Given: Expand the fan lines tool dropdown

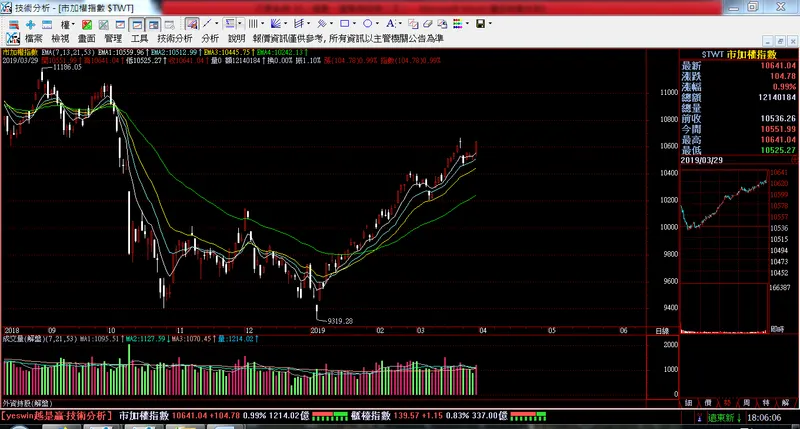Looking at the screenshot, I should tap(285, 23).
